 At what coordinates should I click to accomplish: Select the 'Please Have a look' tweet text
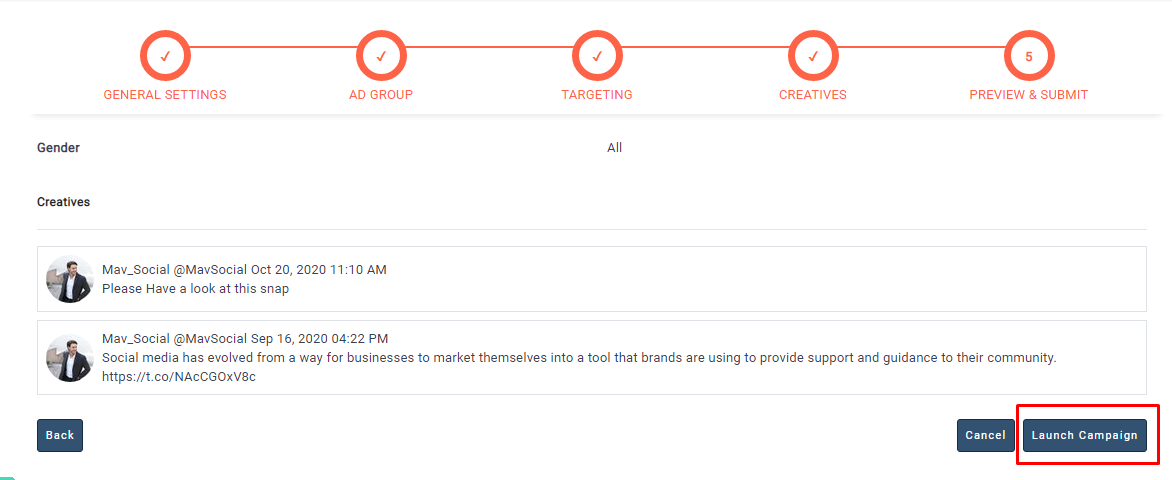[x=195, y=289]
